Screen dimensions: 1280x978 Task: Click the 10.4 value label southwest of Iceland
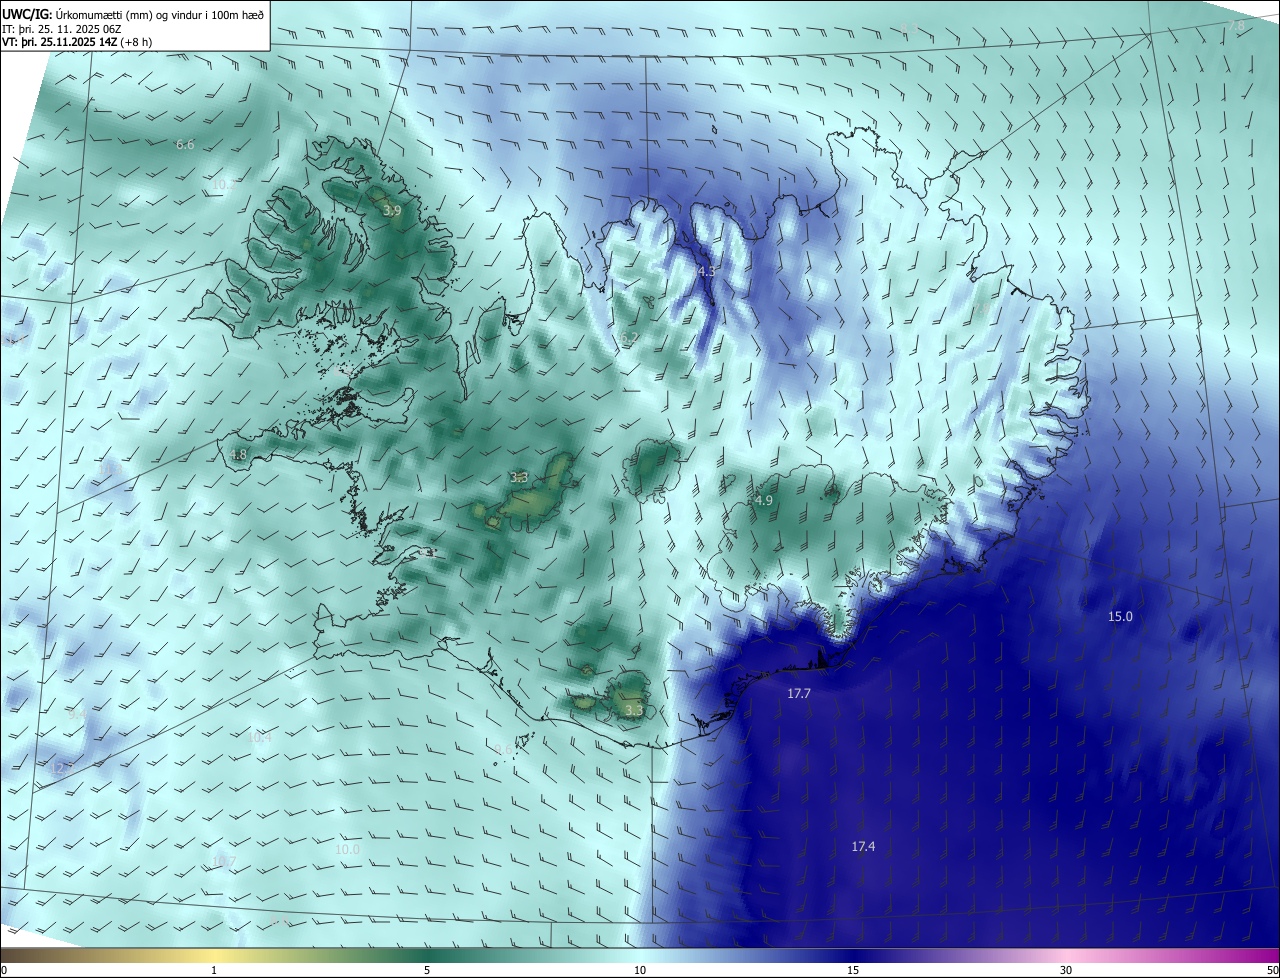click(x=259, y=737)
